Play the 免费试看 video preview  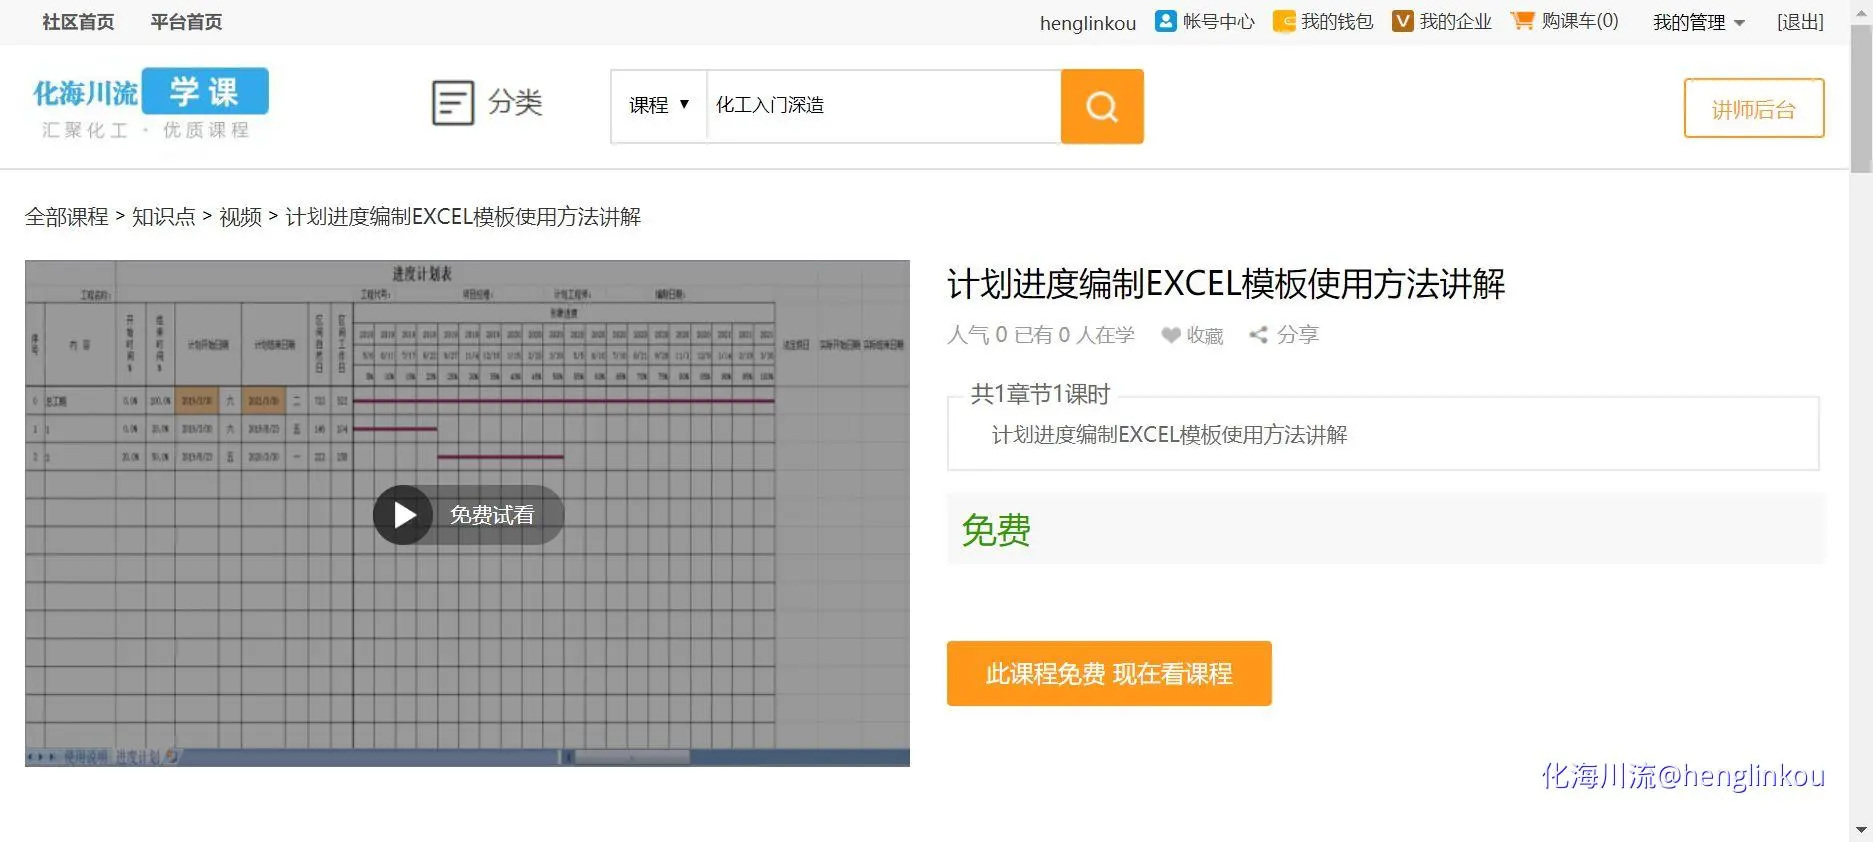[404, 515]
